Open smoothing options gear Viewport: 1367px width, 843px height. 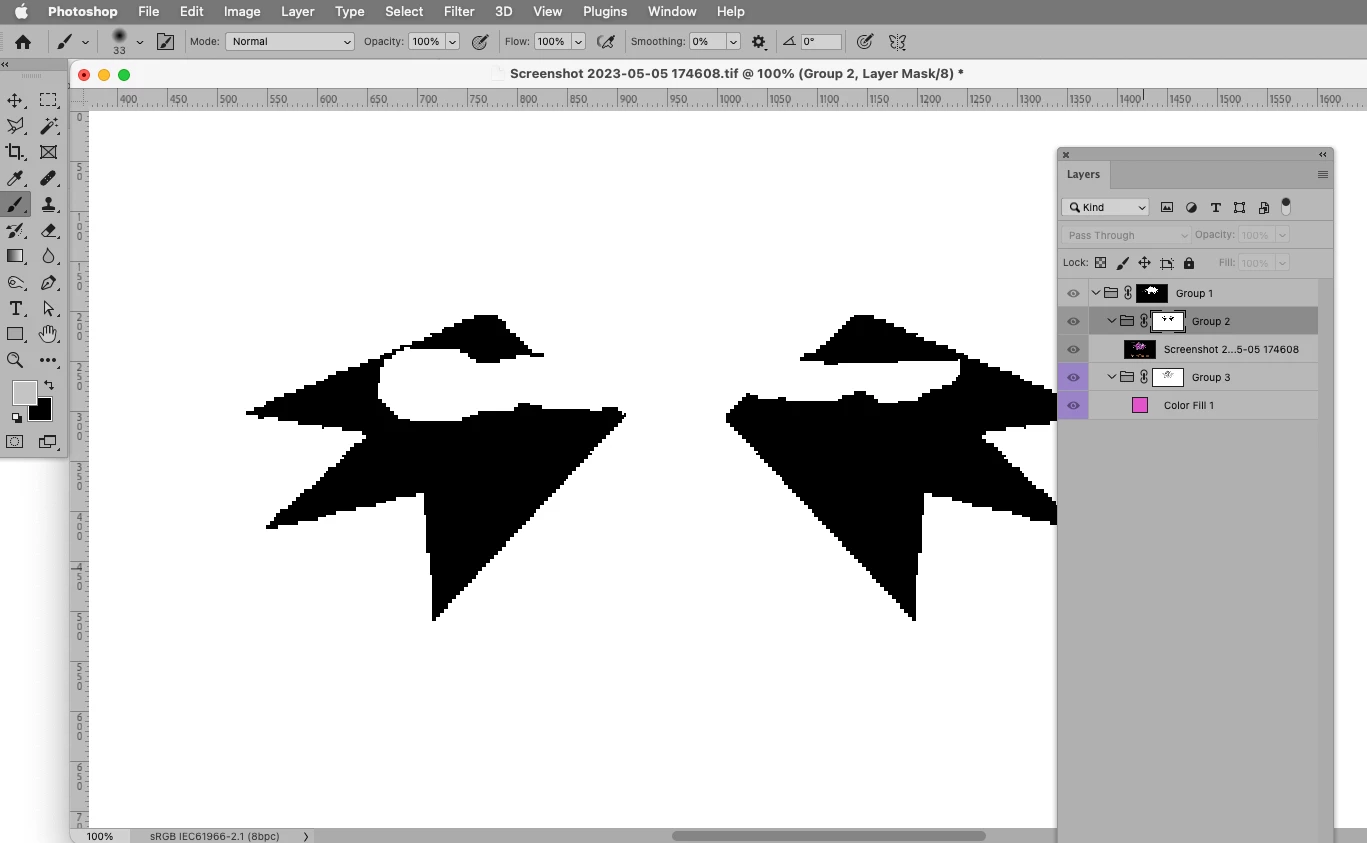pyautogui.click(x=759, y=42)
